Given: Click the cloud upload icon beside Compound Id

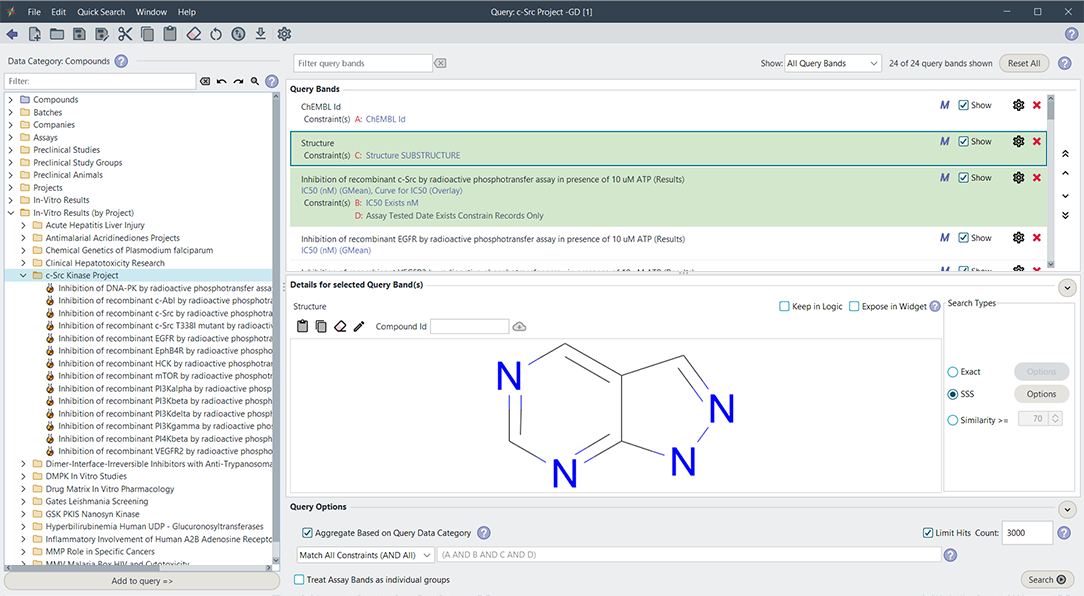Looking at the screenshot, I should pos(519,327).
